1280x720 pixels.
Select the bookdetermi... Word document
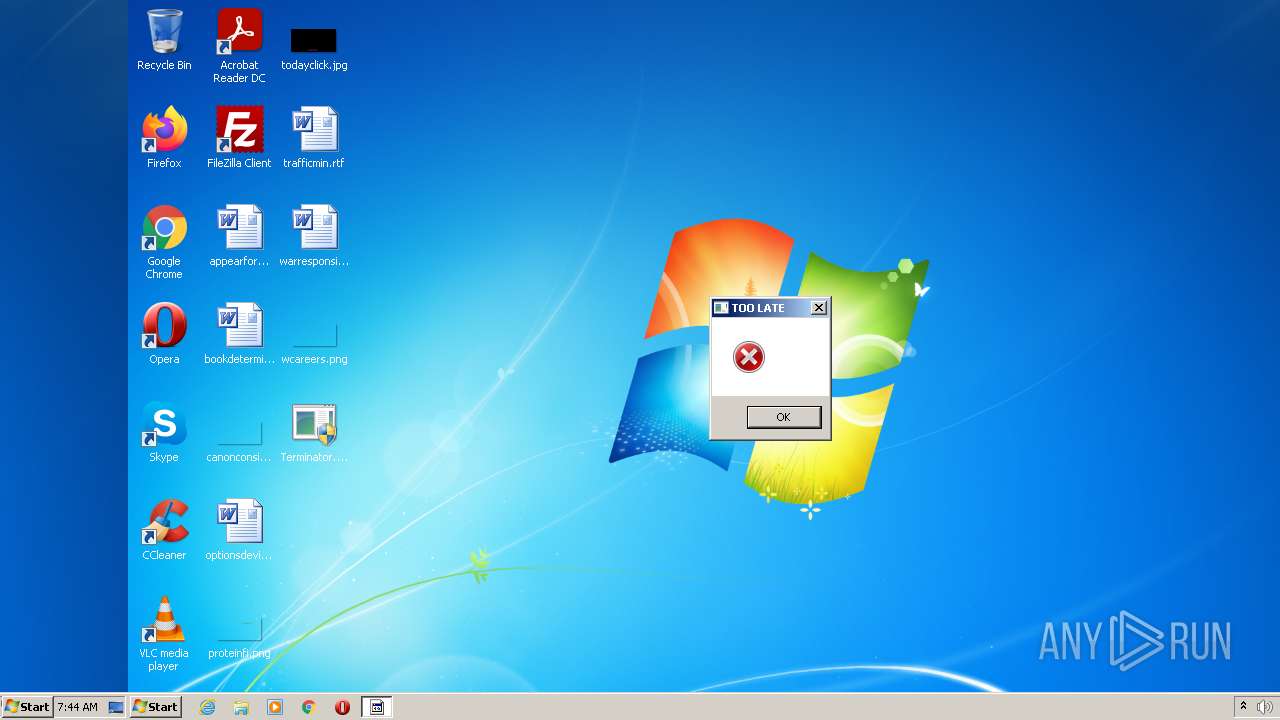pos(239,334)
